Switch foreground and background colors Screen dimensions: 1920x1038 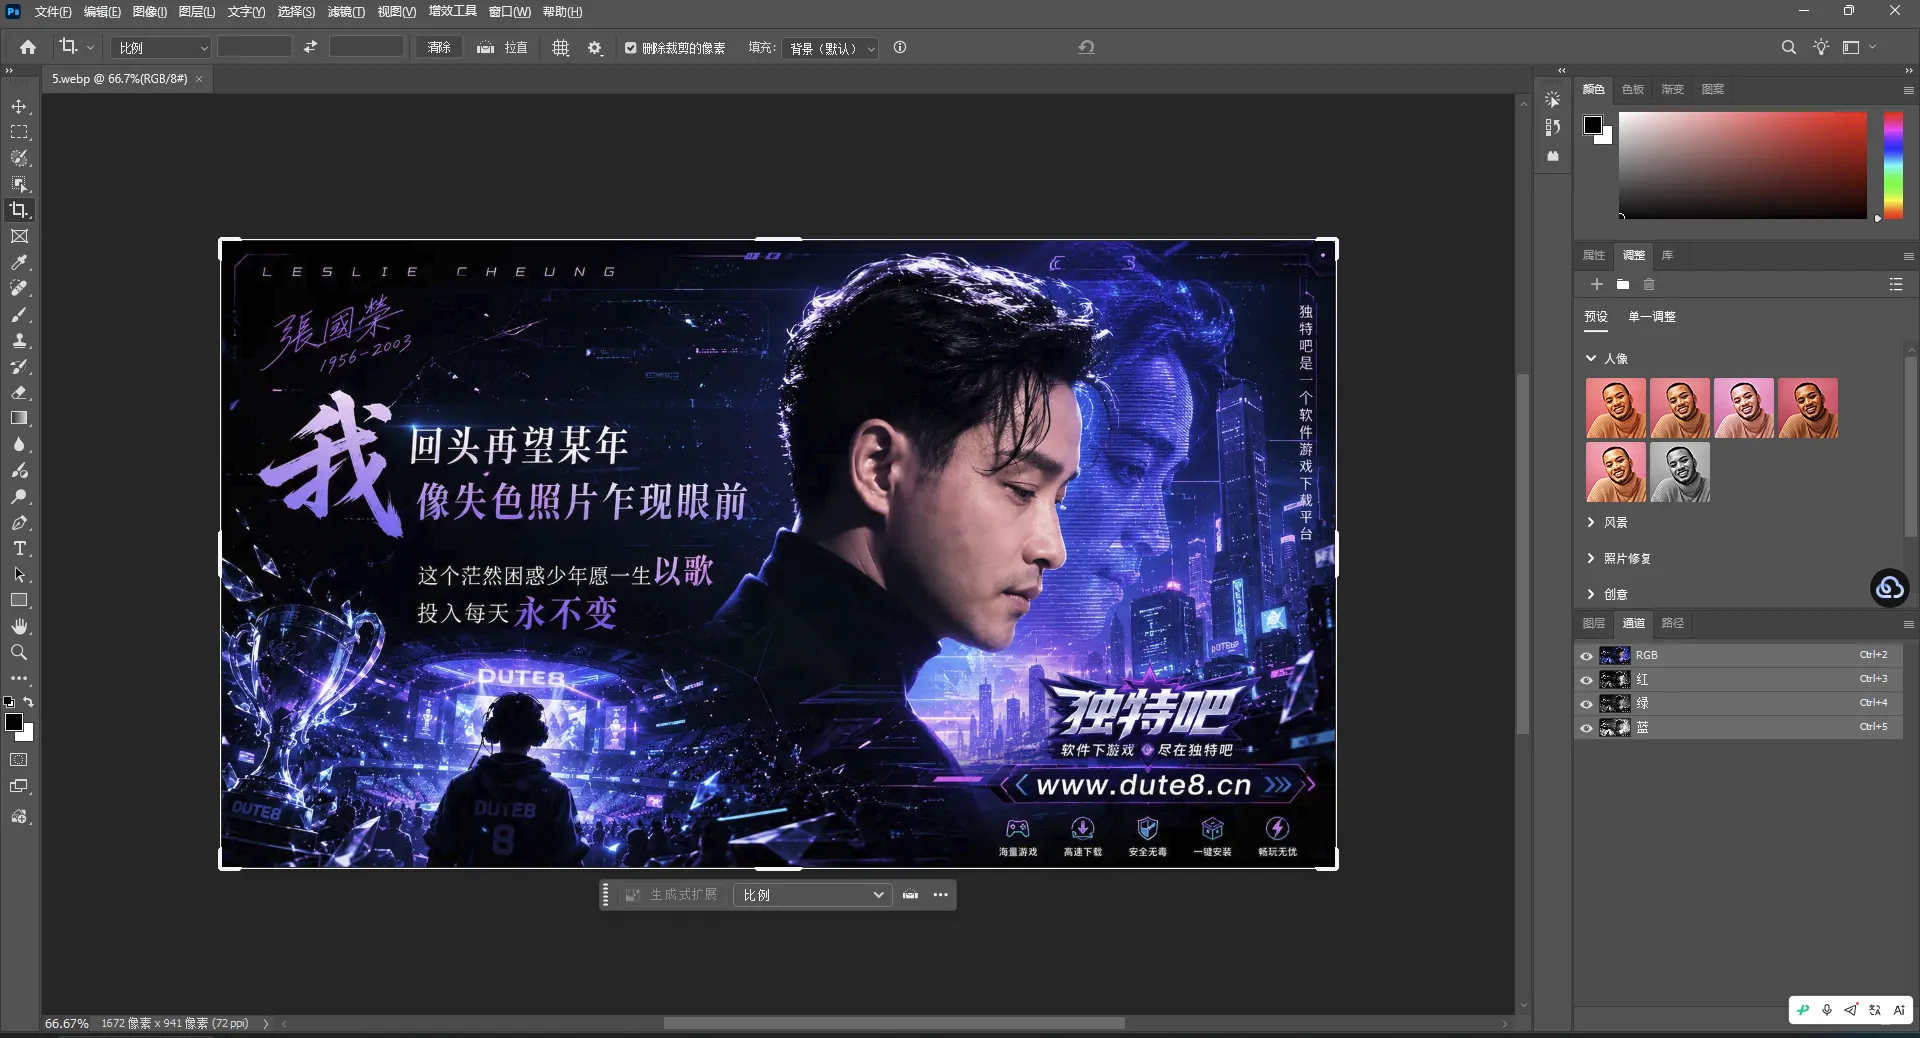click(29, 702)
